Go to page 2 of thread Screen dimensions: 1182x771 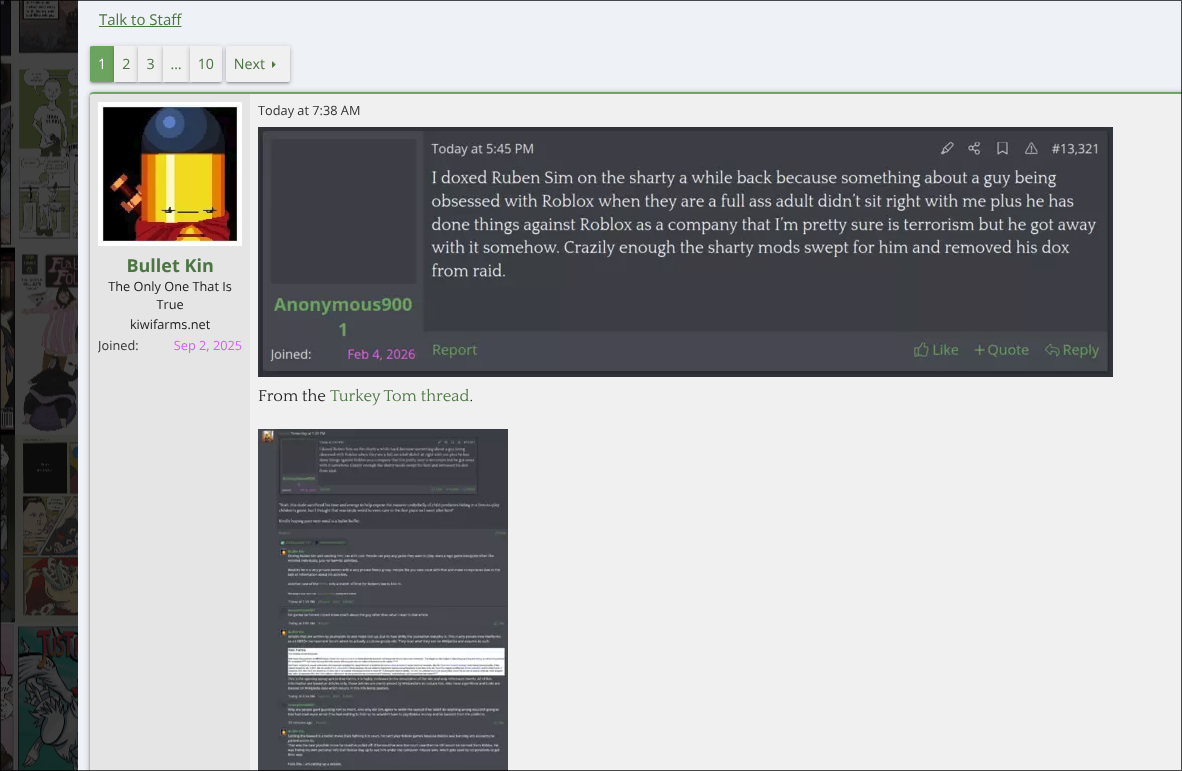[x=126, y=64]
